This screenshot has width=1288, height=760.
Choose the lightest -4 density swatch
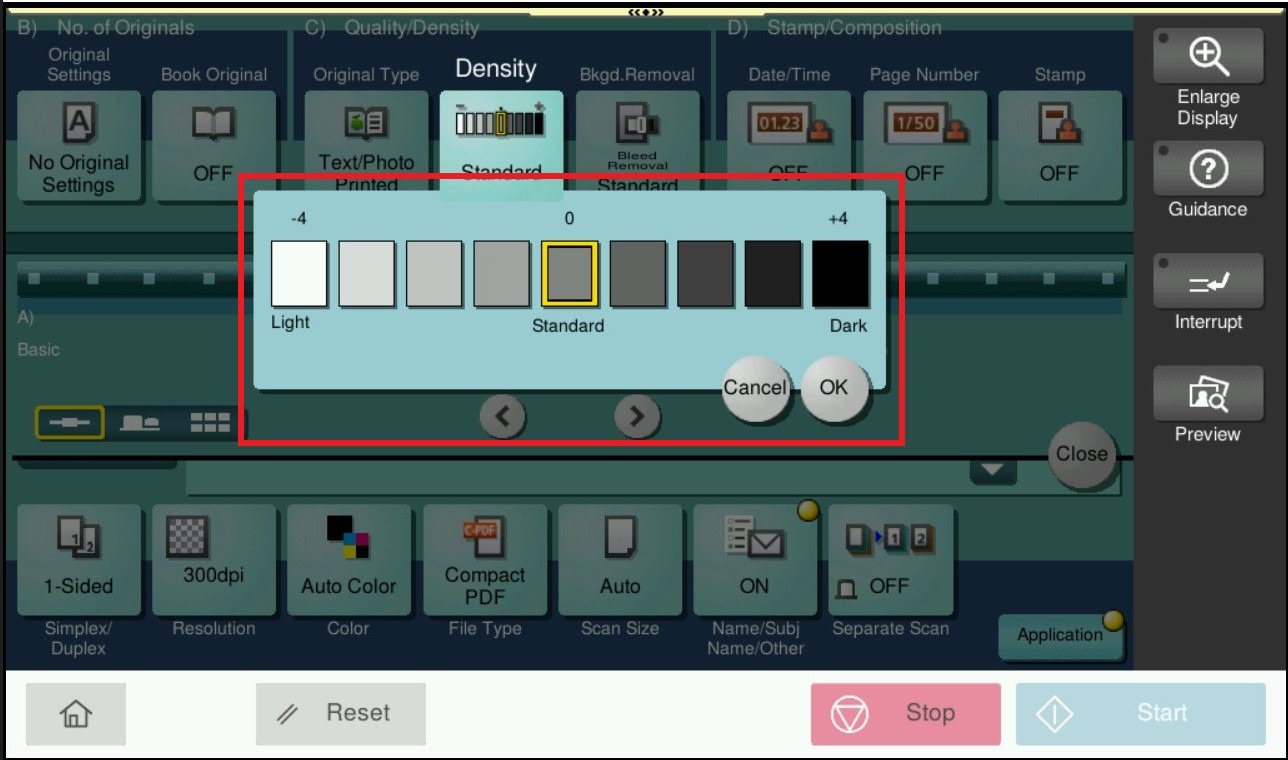[x=299, y=274]
